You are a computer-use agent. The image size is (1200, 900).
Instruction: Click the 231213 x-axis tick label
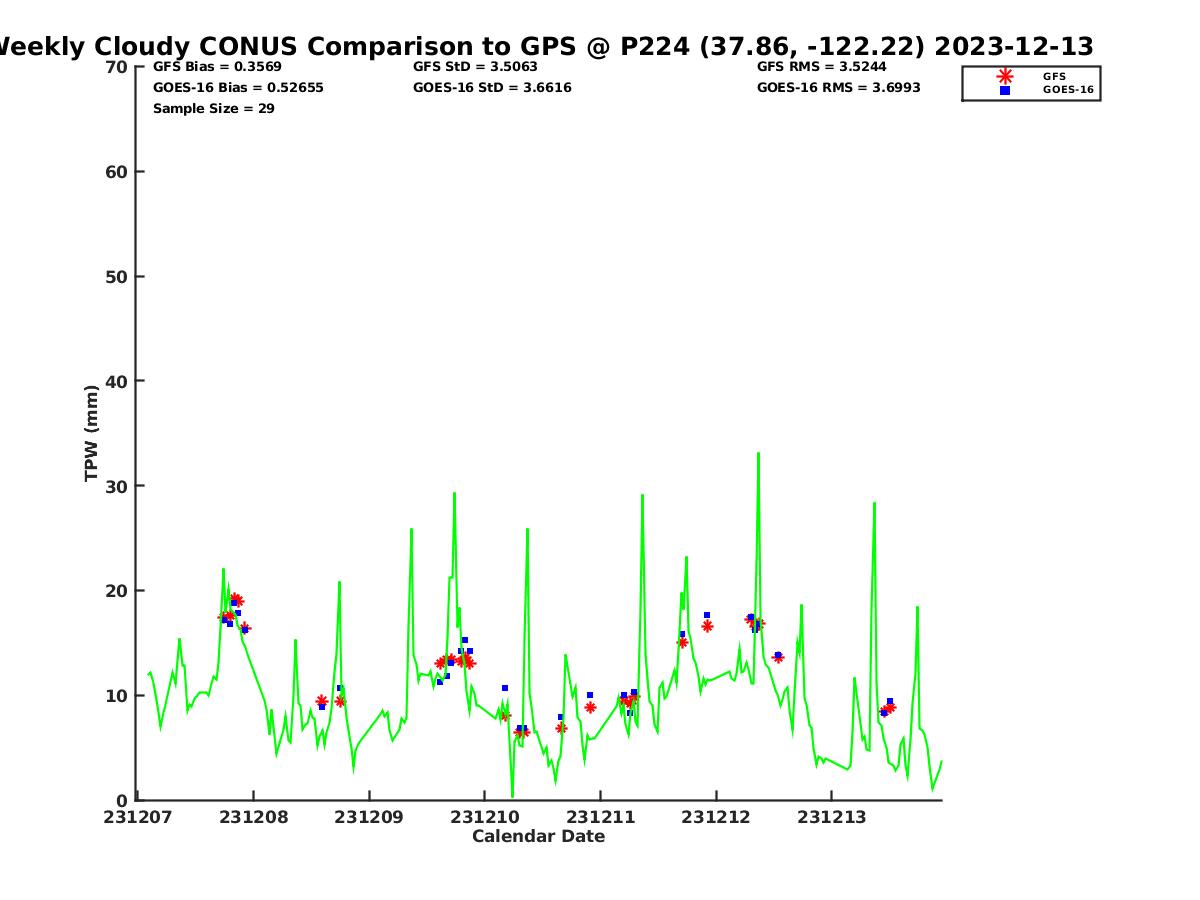831,818
